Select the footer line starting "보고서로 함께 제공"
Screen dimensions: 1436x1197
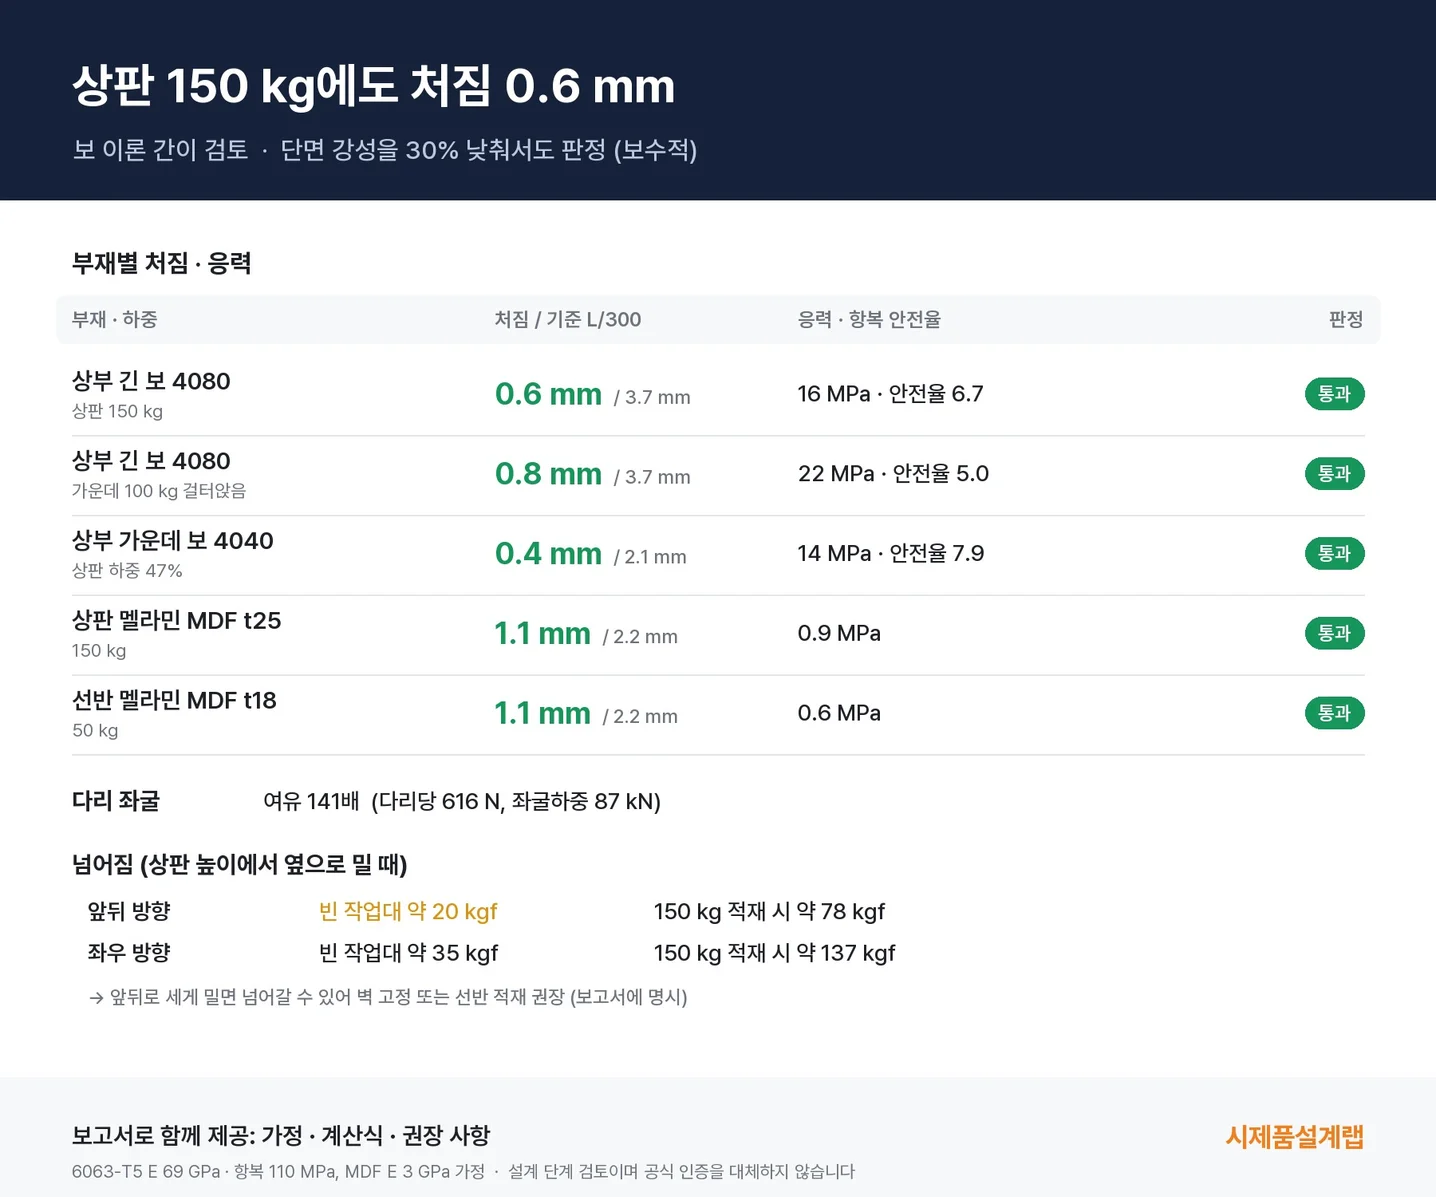click(x=281, y=1136)
